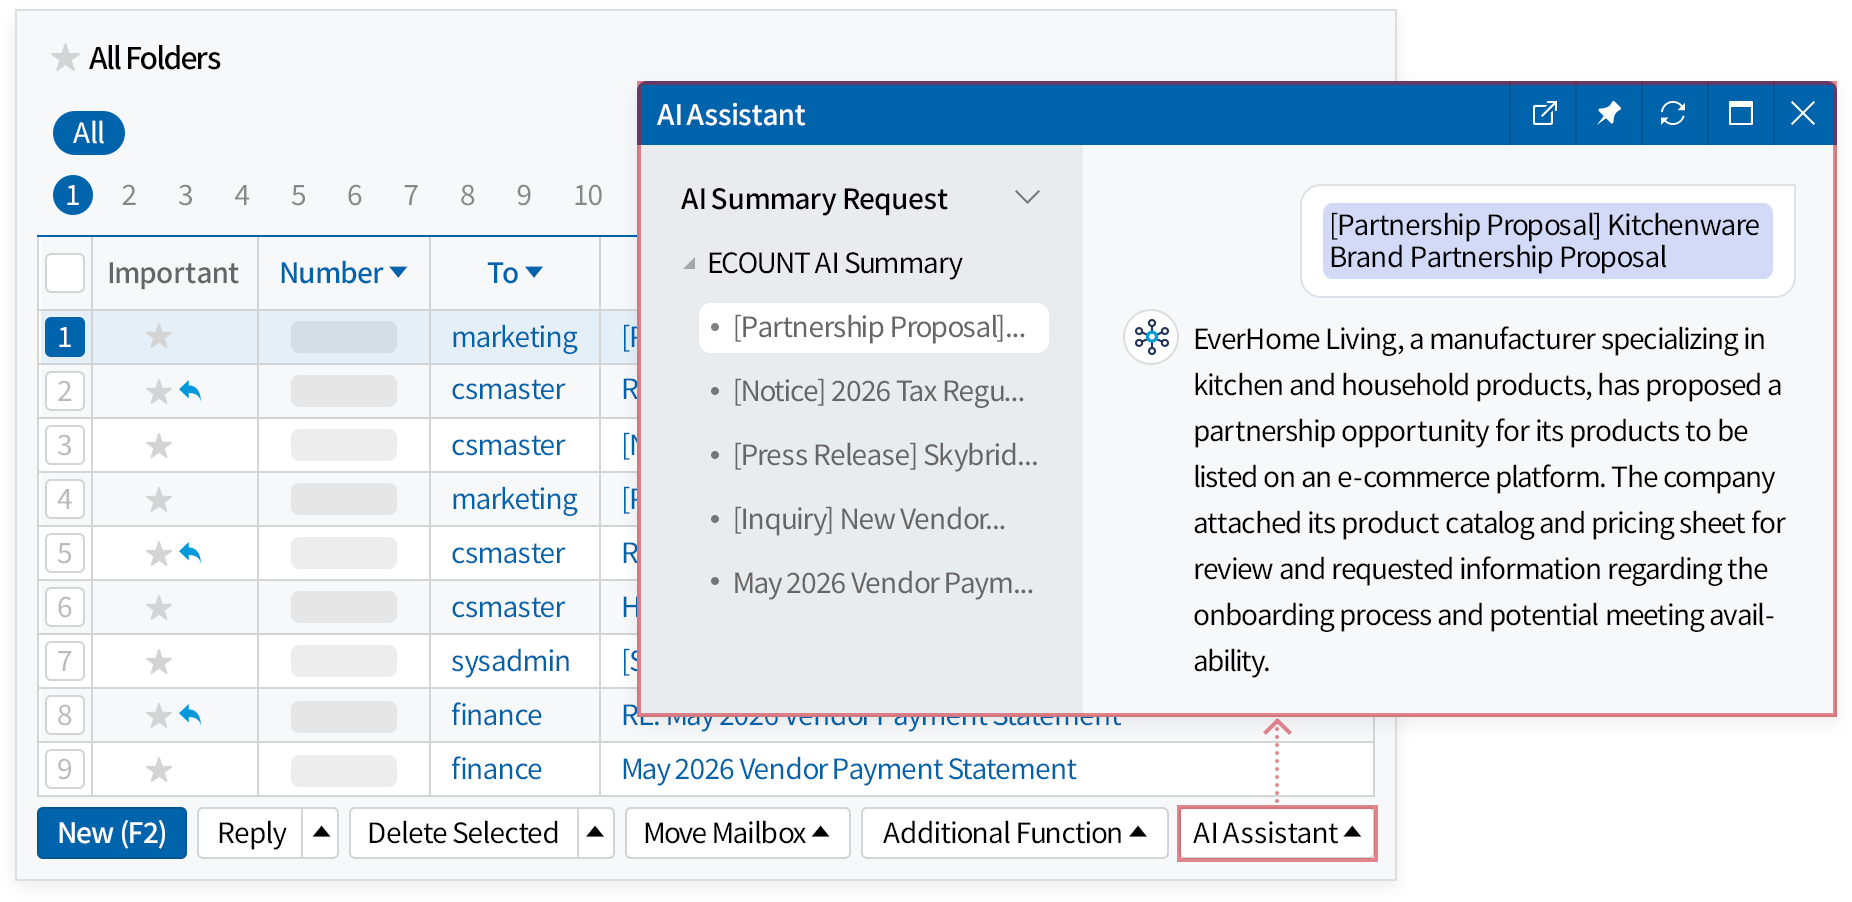
Task: Go to page 10
Action: [x=588, y=195]
